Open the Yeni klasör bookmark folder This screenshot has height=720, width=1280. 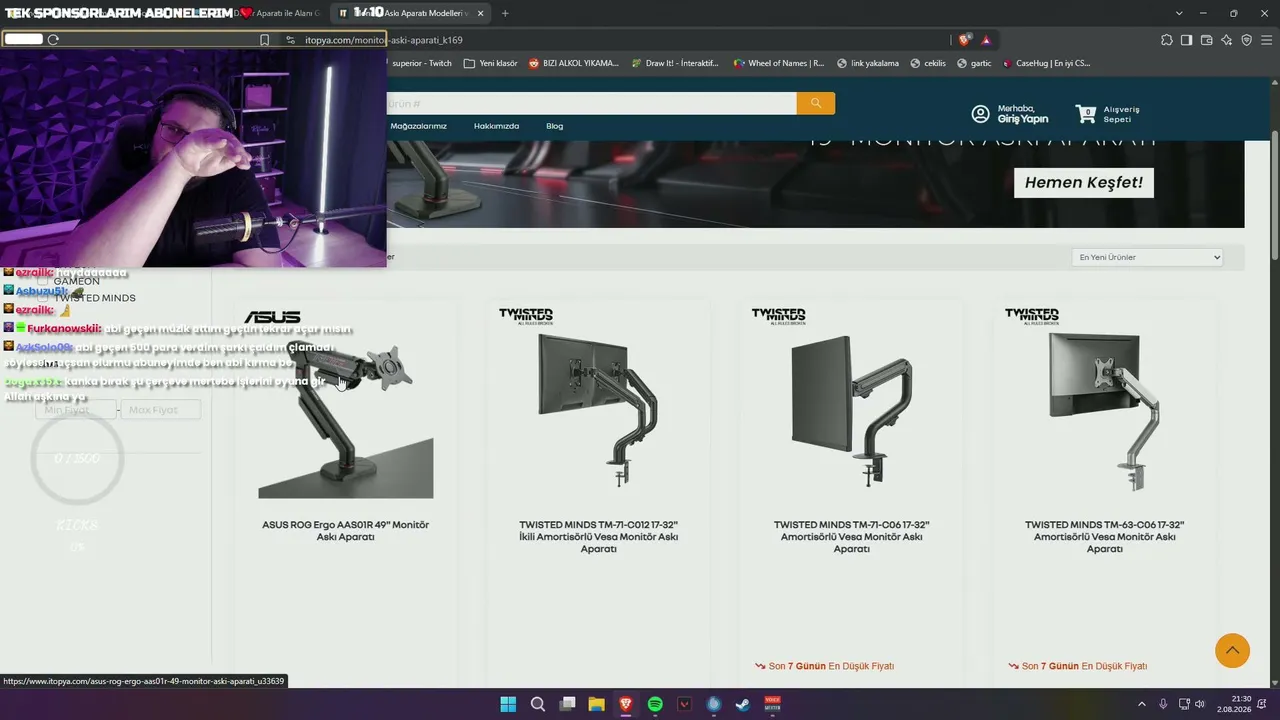pos(490,63)
